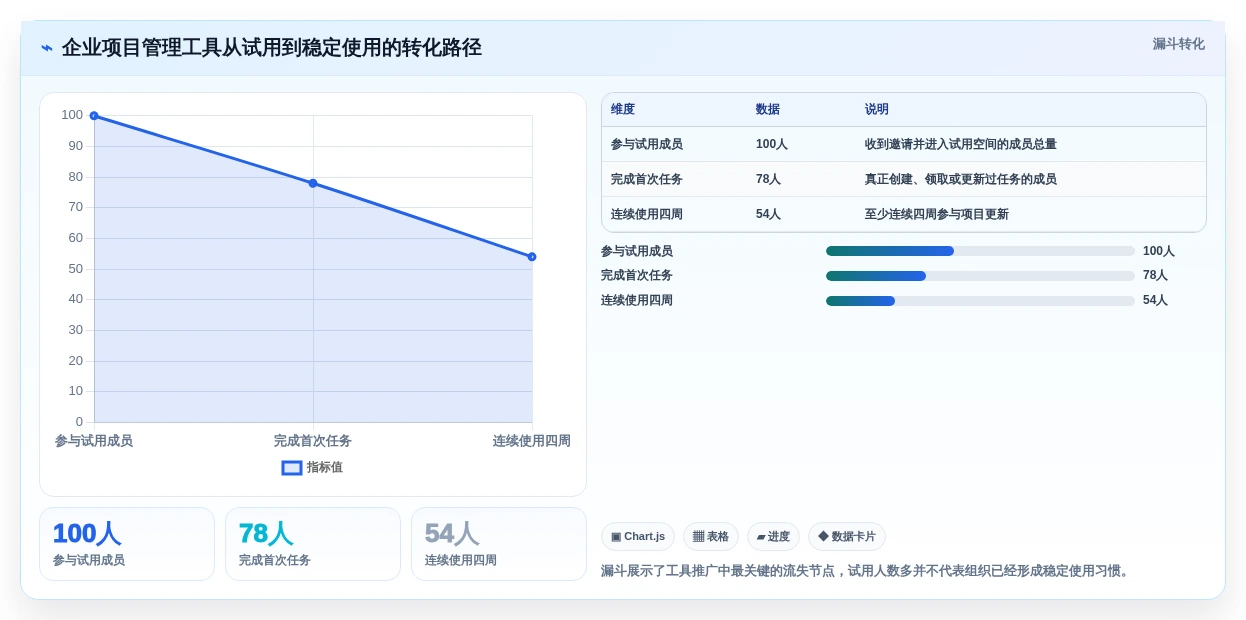Click the 表格 tag chip
Image resolution: width=1246 pixels, height=620 pixels.
[711, 537]
